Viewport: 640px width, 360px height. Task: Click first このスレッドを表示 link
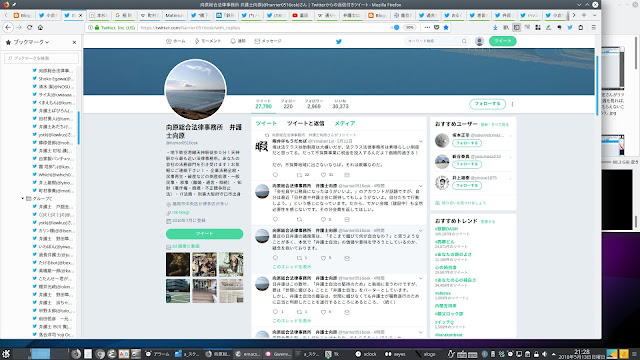coord(291,267)
